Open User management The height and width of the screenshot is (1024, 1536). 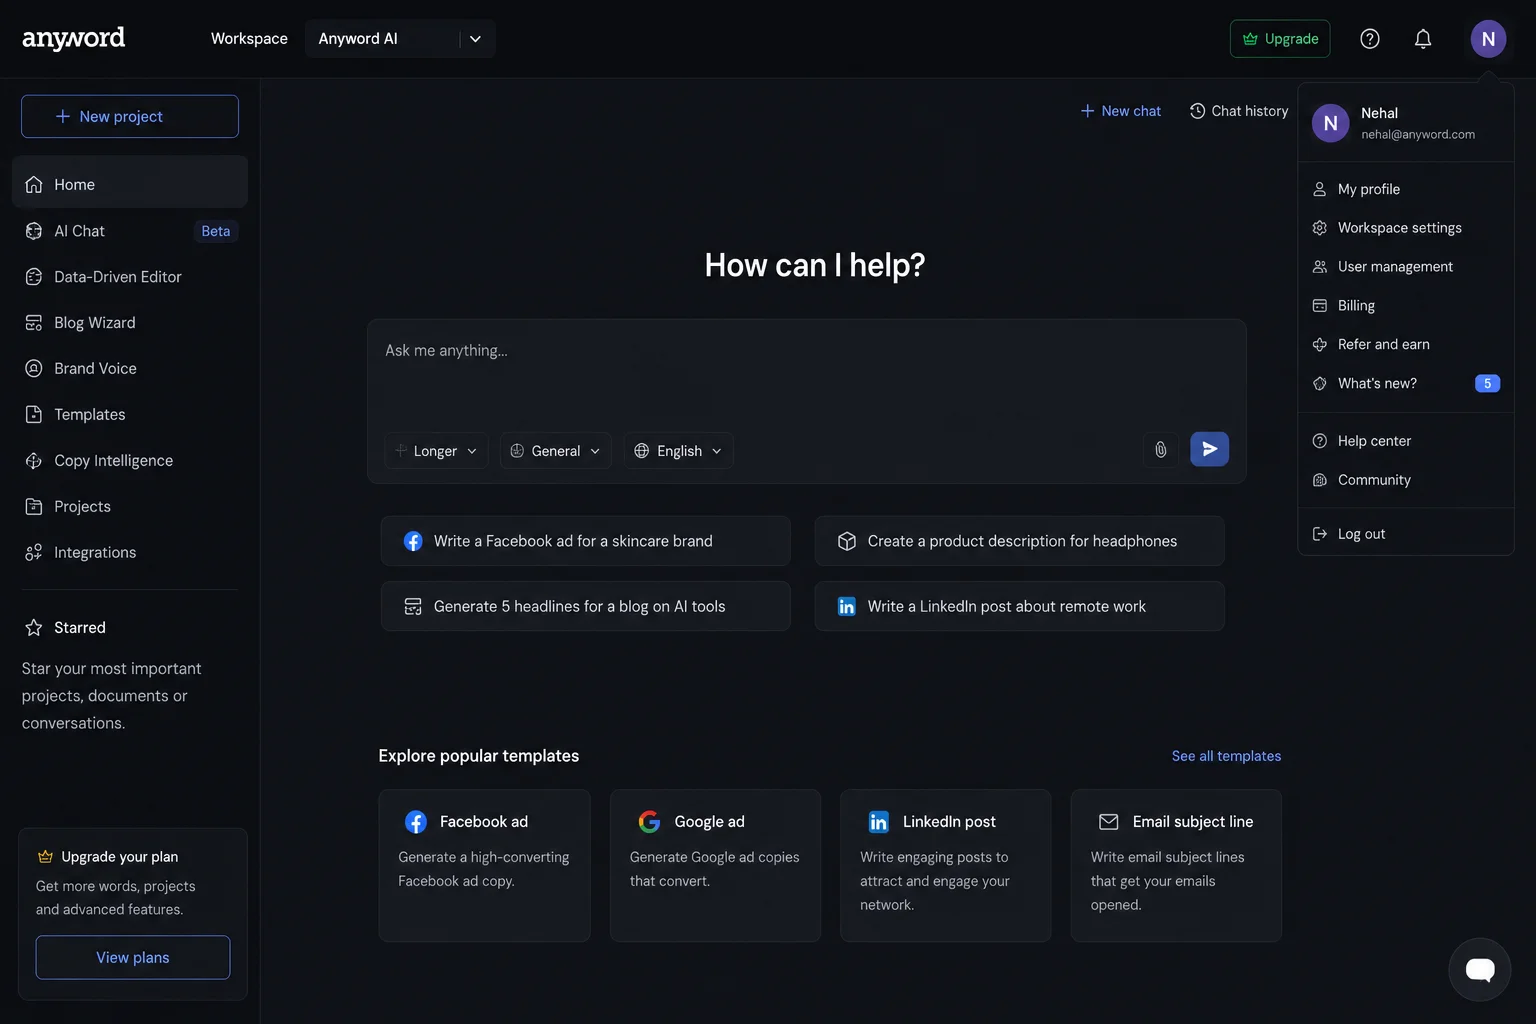pyautogui.click(x=1406, y=267)
